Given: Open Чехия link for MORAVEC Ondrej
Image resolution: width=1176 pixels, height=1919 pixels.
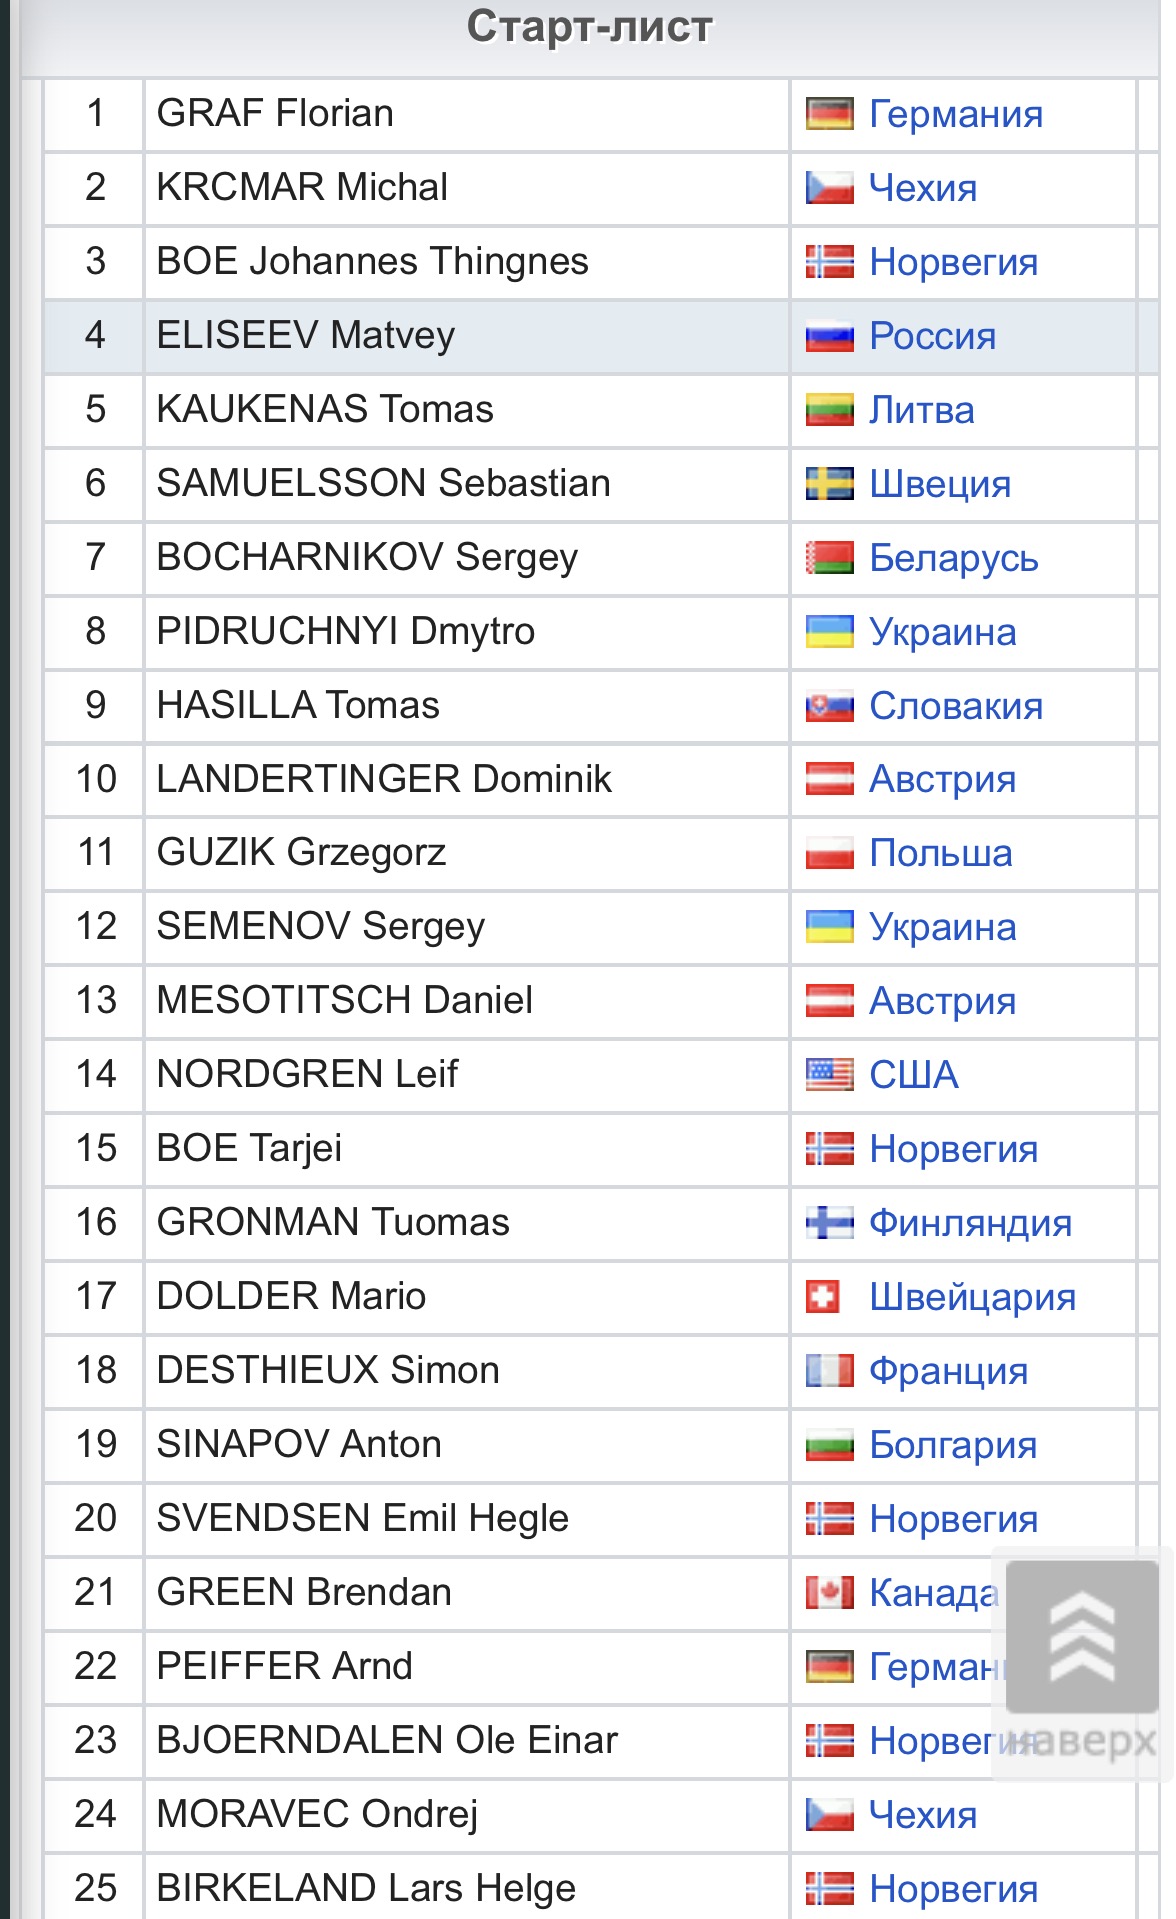Looking at the screenshot, I should pyautogui.click(x=923, y=1815).
